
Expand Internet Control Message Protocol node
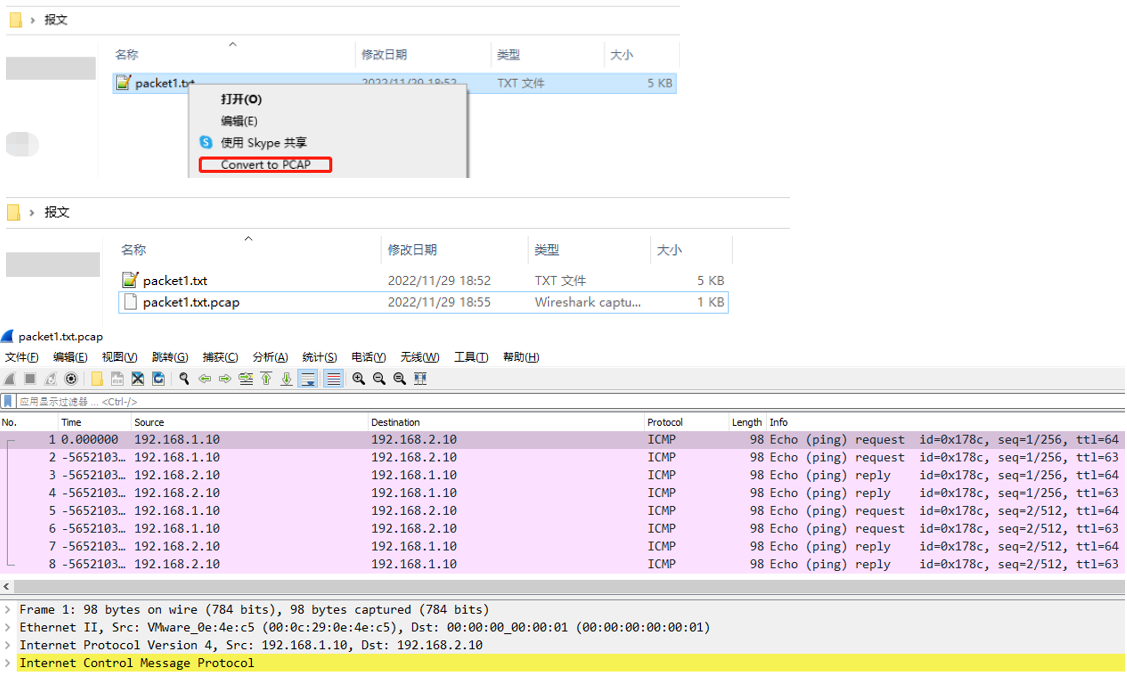pyautogui.click(x=8, y=663)
